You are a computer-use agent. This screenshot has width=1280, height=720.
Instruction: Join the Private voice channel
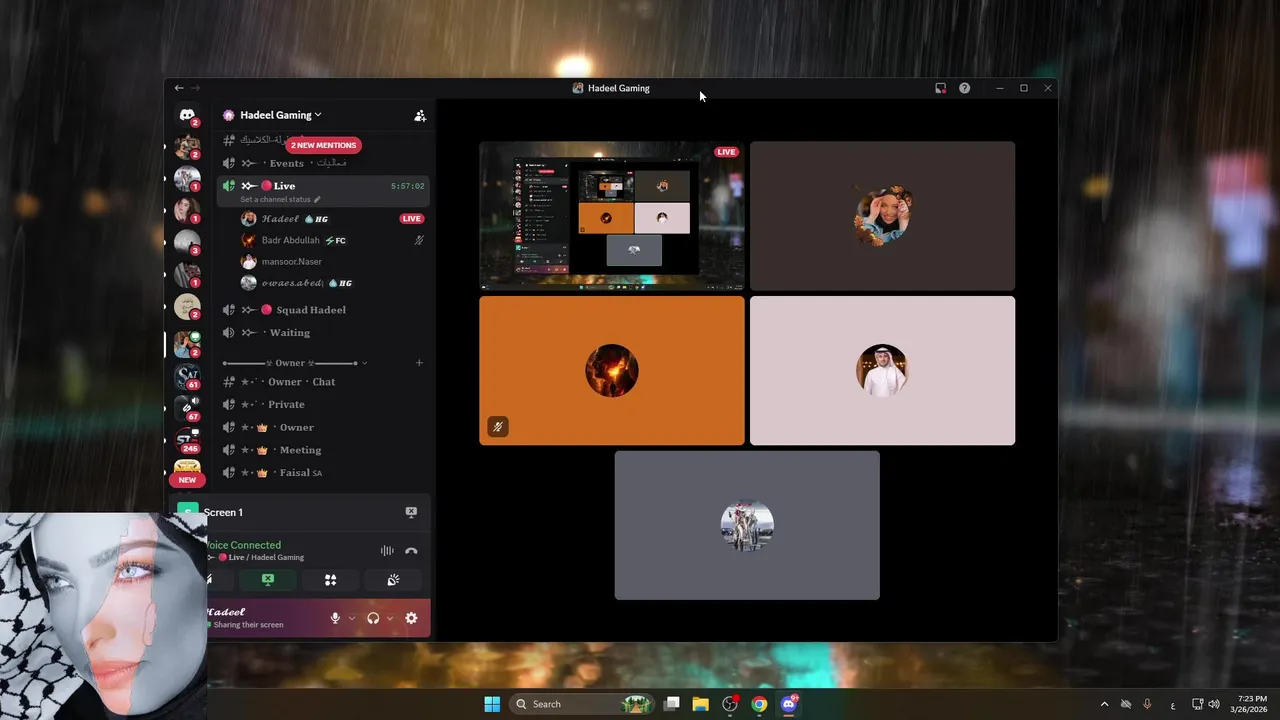coord(324,405)
